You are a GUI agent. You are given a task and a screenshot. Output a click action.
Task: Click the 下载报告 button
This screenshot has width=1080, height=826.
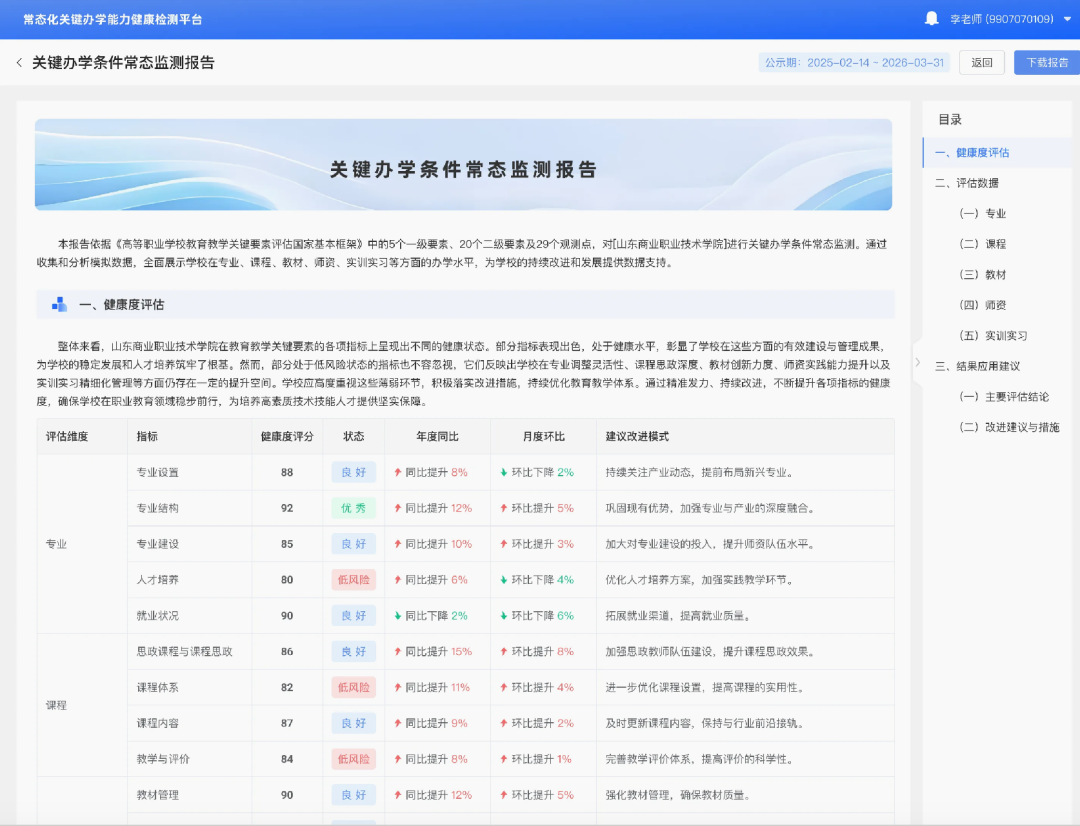coord(1046,63)
